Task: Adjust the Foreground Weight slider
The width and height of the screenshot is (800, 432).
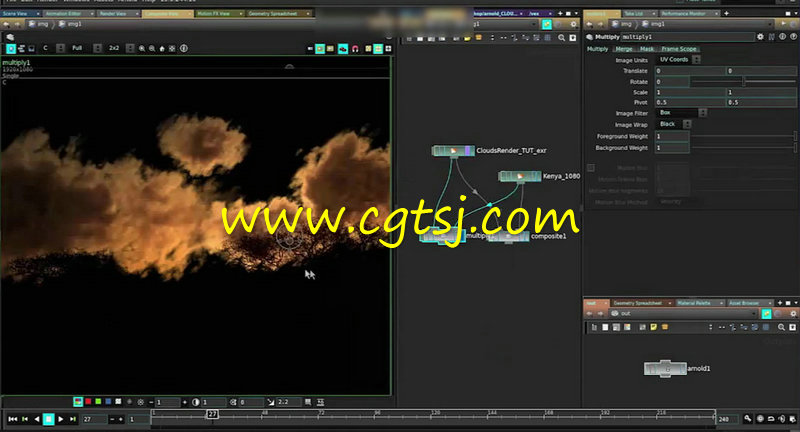Action: [x=743, y=136]
